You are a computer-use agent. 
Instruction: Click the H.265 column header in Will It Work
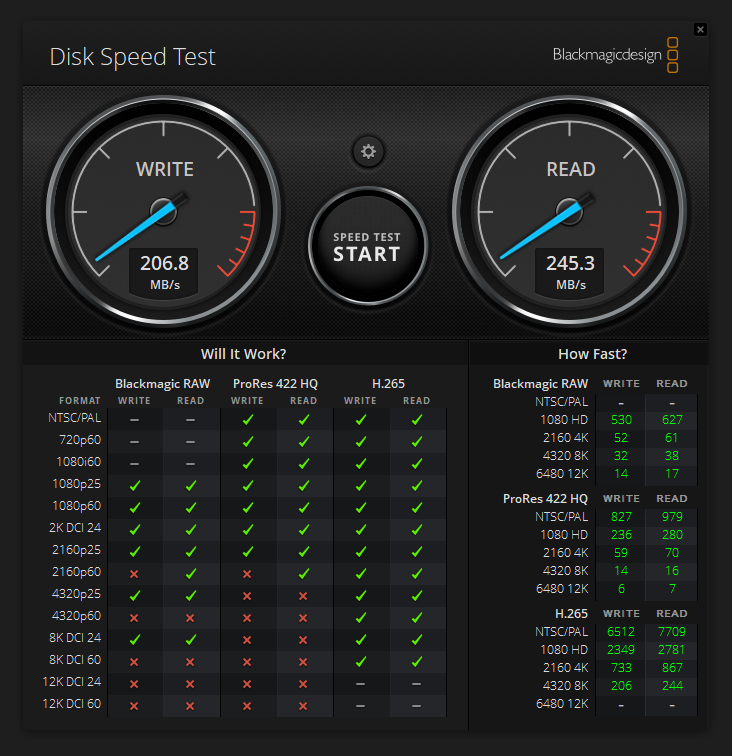pyautogui.click(x=388, y=383)
